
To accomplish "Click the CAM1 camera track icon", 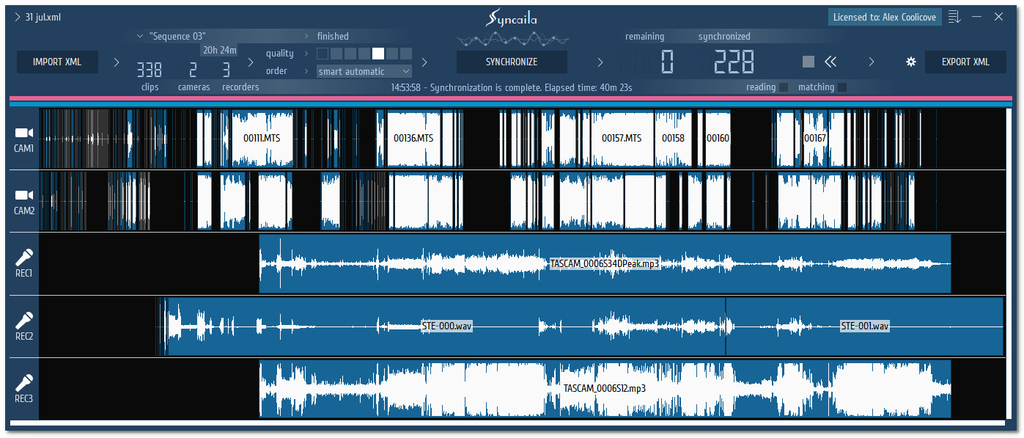I will (24, 132).
